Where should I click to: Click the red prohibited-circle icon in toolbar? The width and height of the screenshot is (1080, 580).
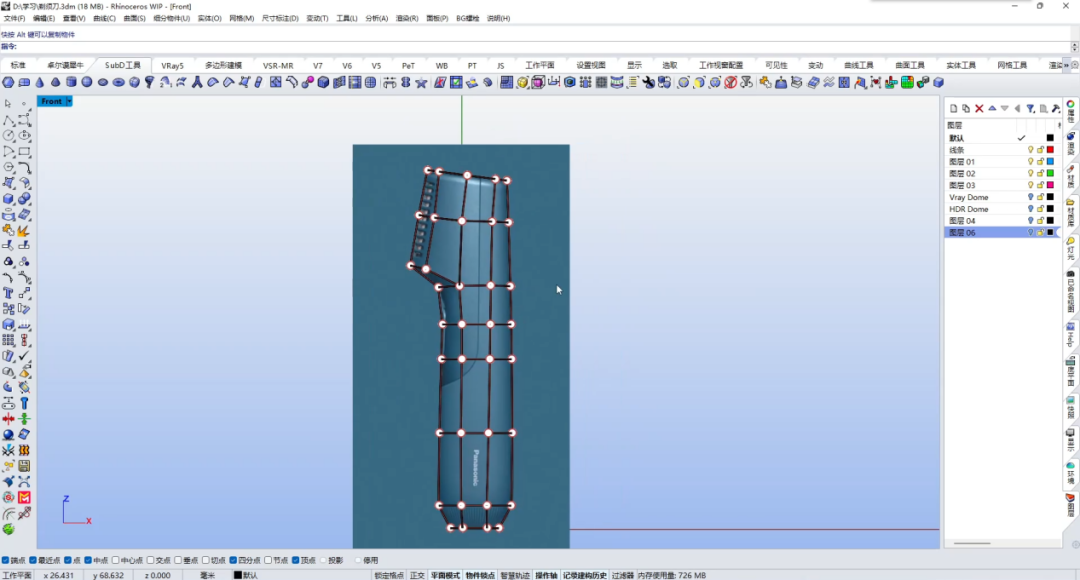tap(731, 83)
